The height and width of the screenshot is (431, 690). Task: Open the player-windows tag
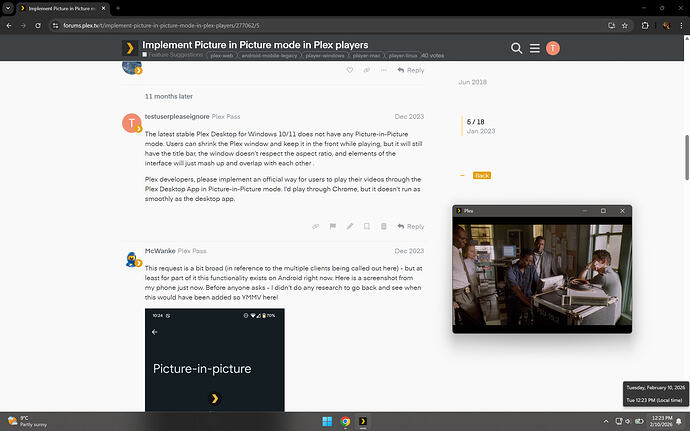[325, 55]
